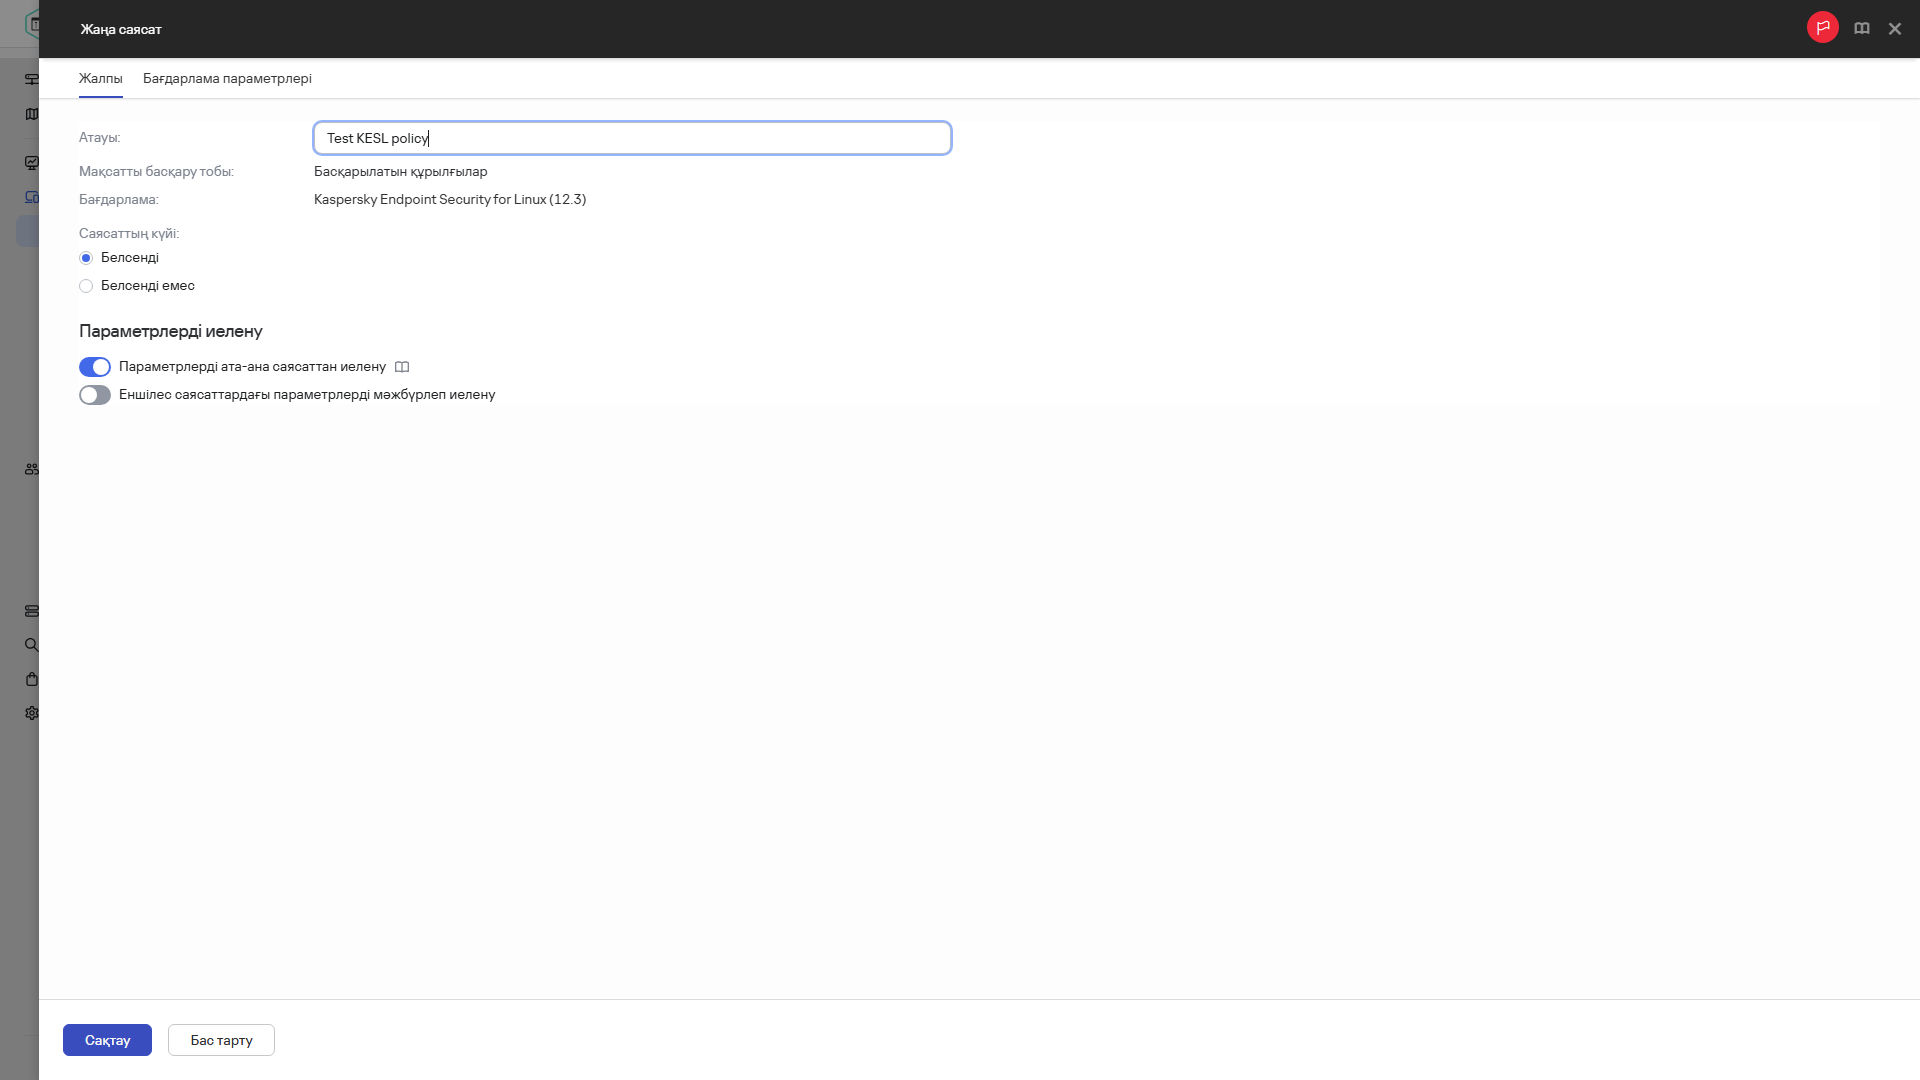Select the Белсенді емес radio button
Screen dimensions: 1920x1080
pyautogui.click(x=86, y=286)
